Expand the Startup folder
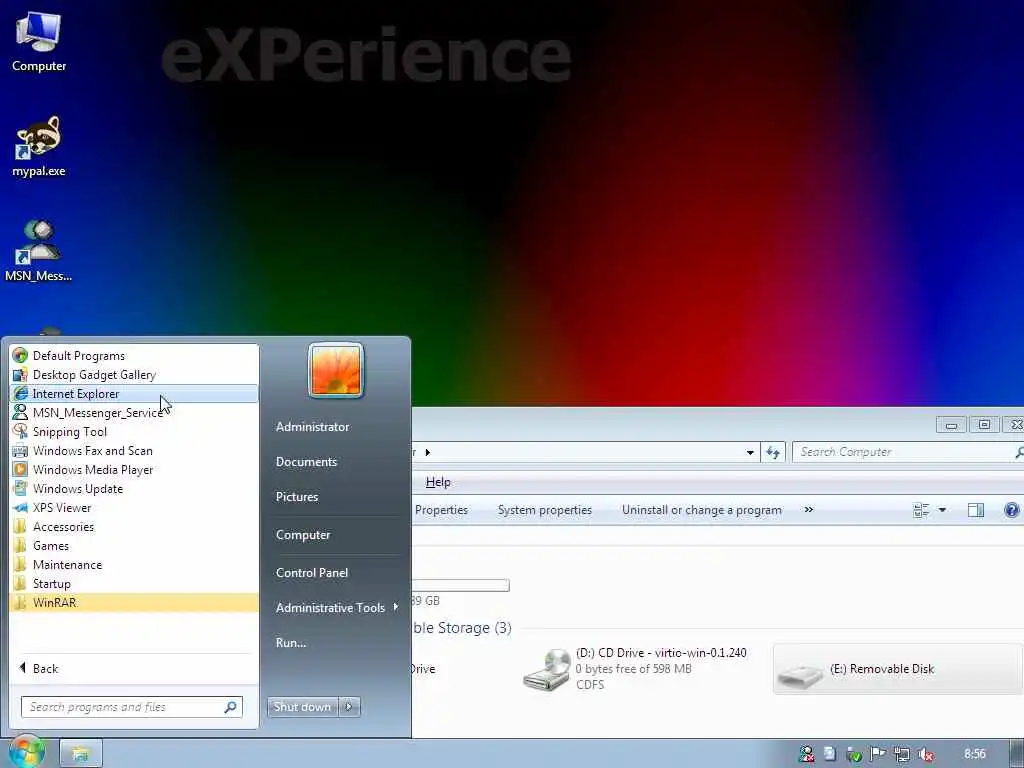The height and width of the screenshot is (768, 1024). pyautogui.click(x=134, y=583)
